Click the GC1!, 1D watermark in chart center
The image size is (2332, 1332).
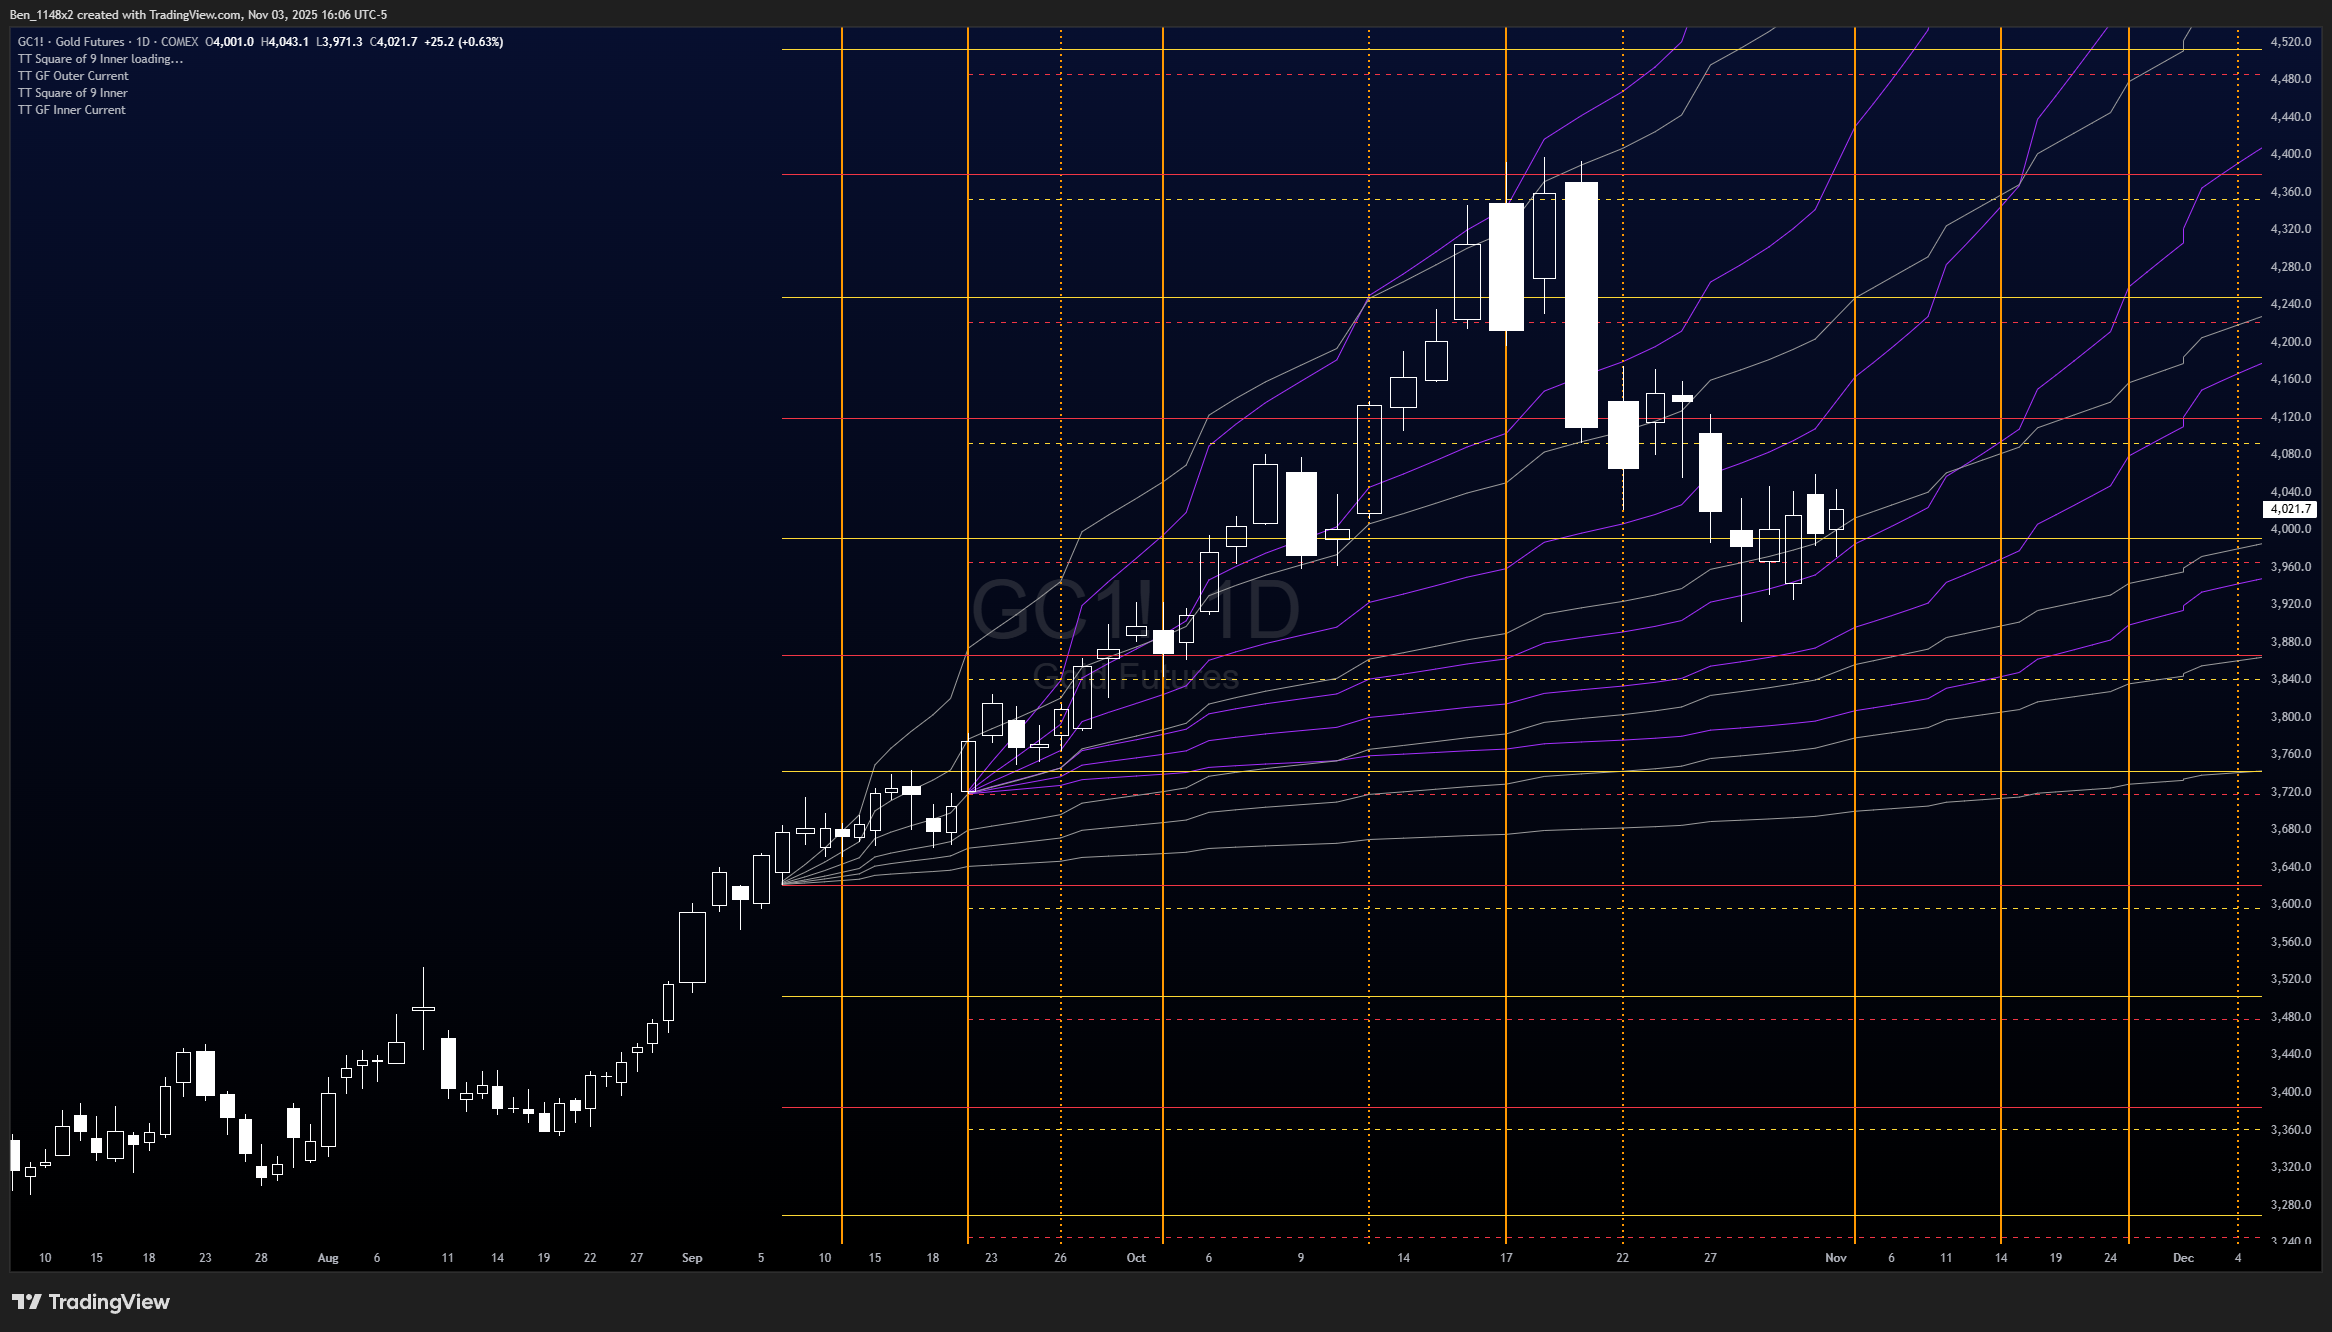(x=1135, y=610)
